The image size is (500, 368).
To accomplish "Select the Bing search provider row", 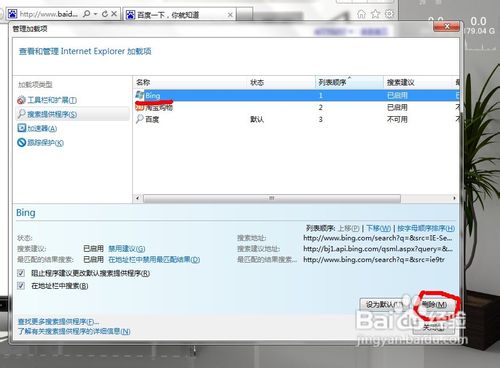I will coord(296,96).
